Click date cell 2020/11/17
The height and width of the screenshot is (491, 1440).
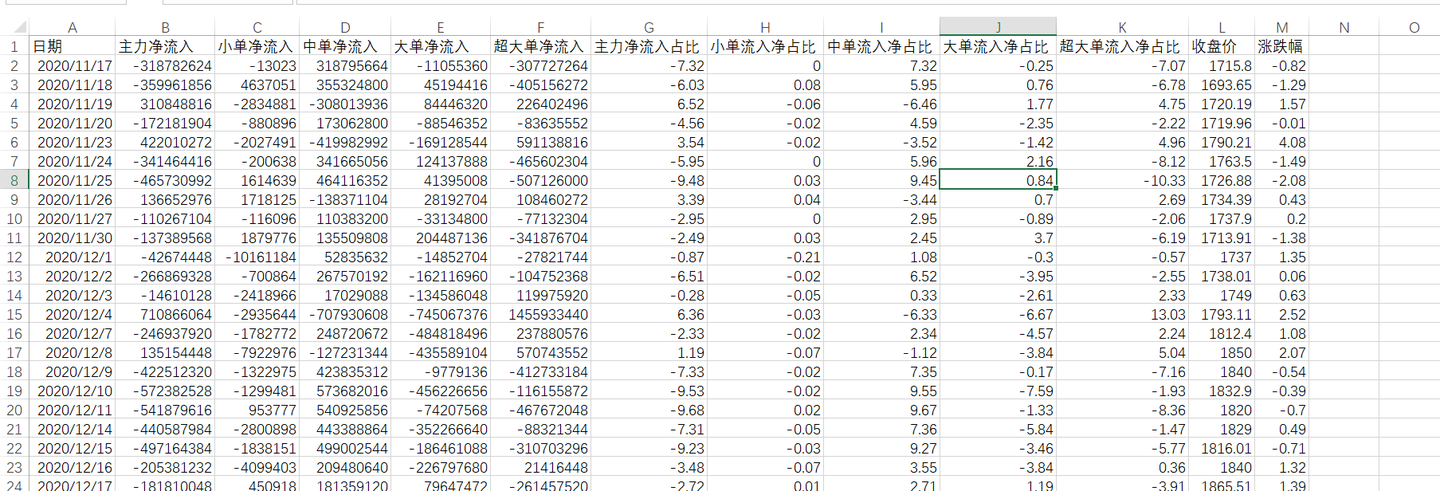[x=73, y=65]
